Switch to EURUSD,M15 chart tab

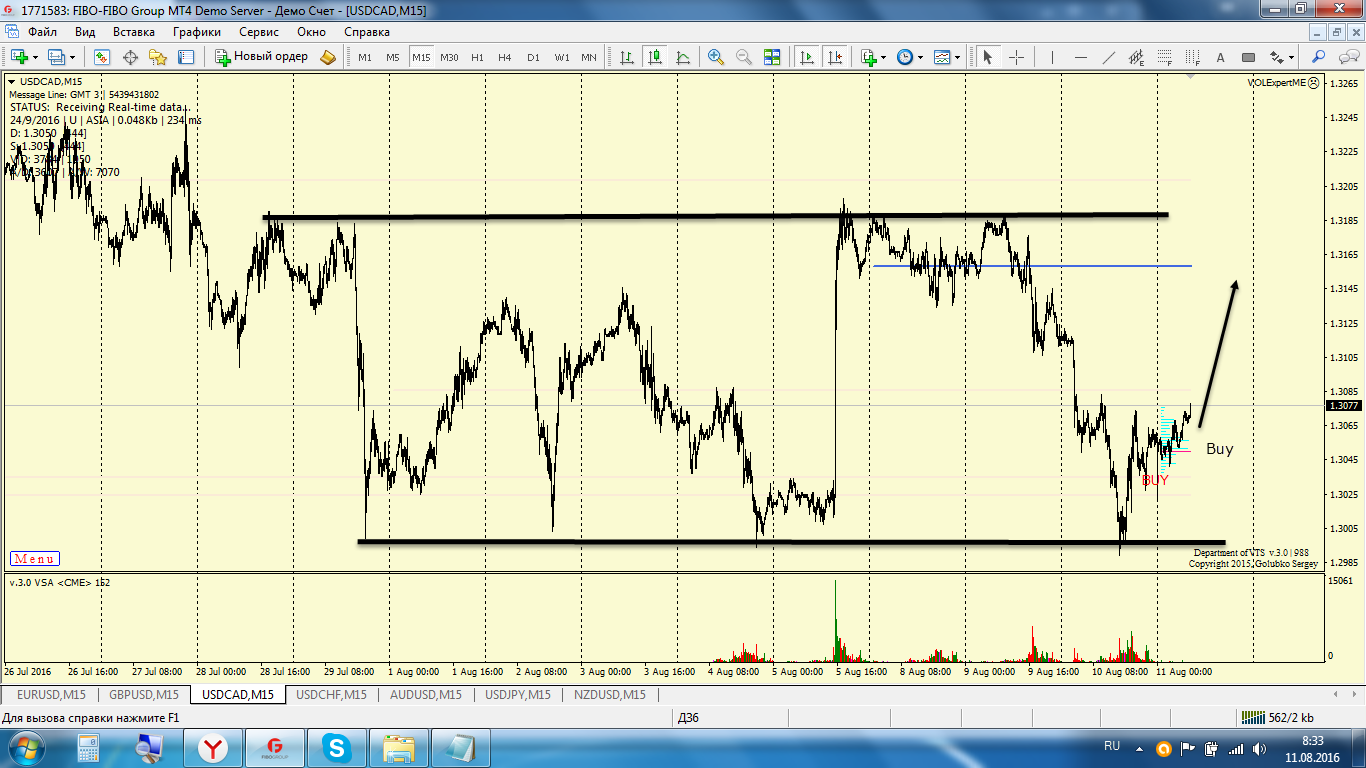point(51,694)
